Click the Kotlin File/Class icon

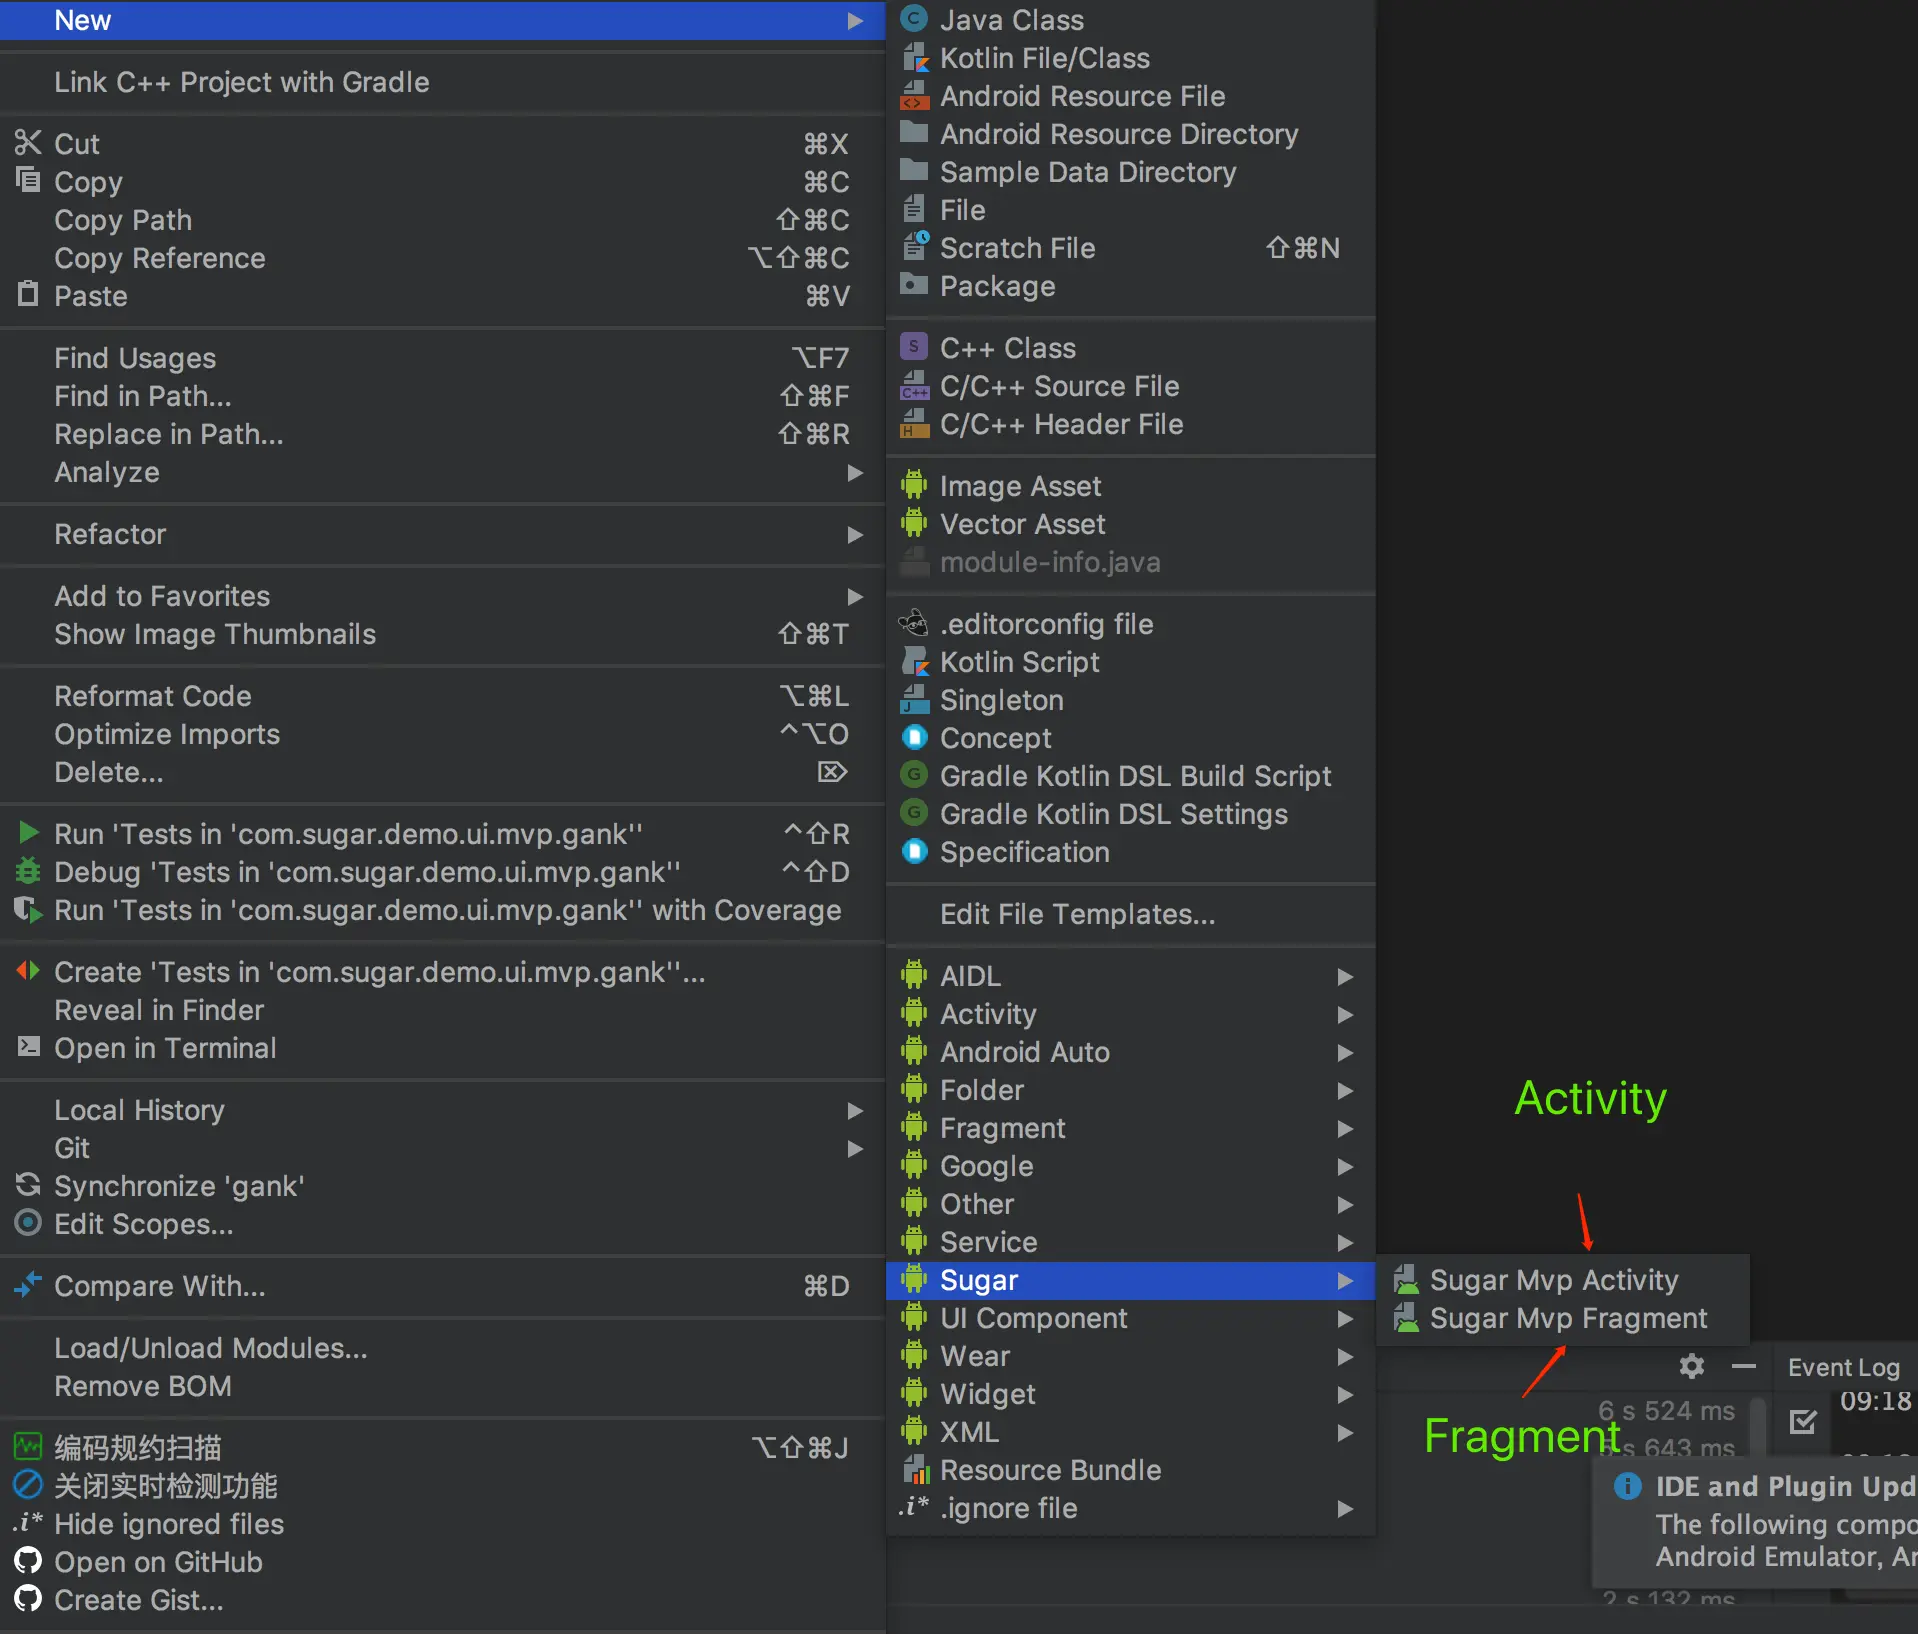pos(914,58)
